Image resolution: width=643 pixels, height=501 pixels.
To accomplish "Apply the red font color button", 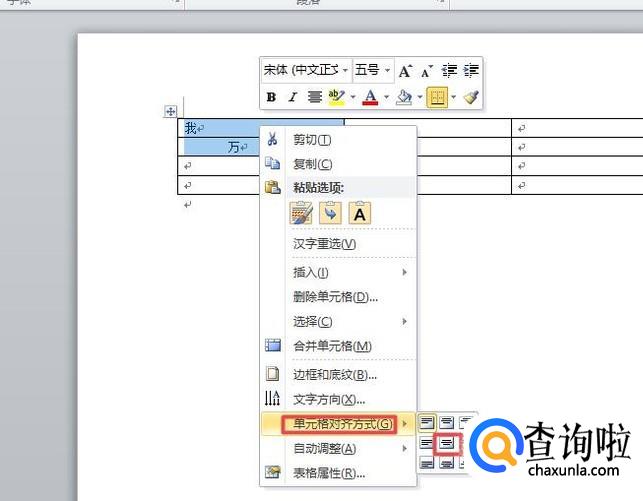I will [369, 97].
